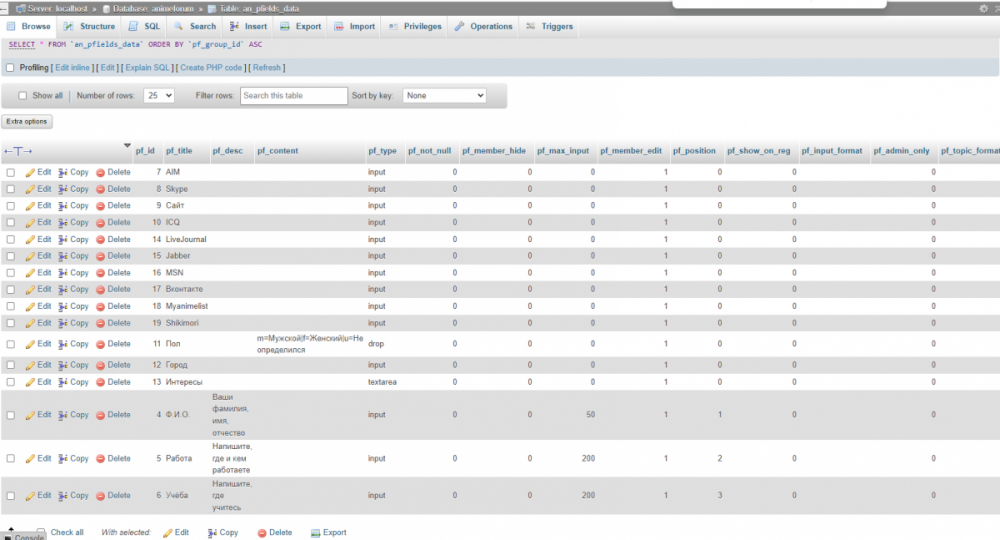Click the Copy icon in the Shikimori row
1000x540 pixels.
point(63,323)
